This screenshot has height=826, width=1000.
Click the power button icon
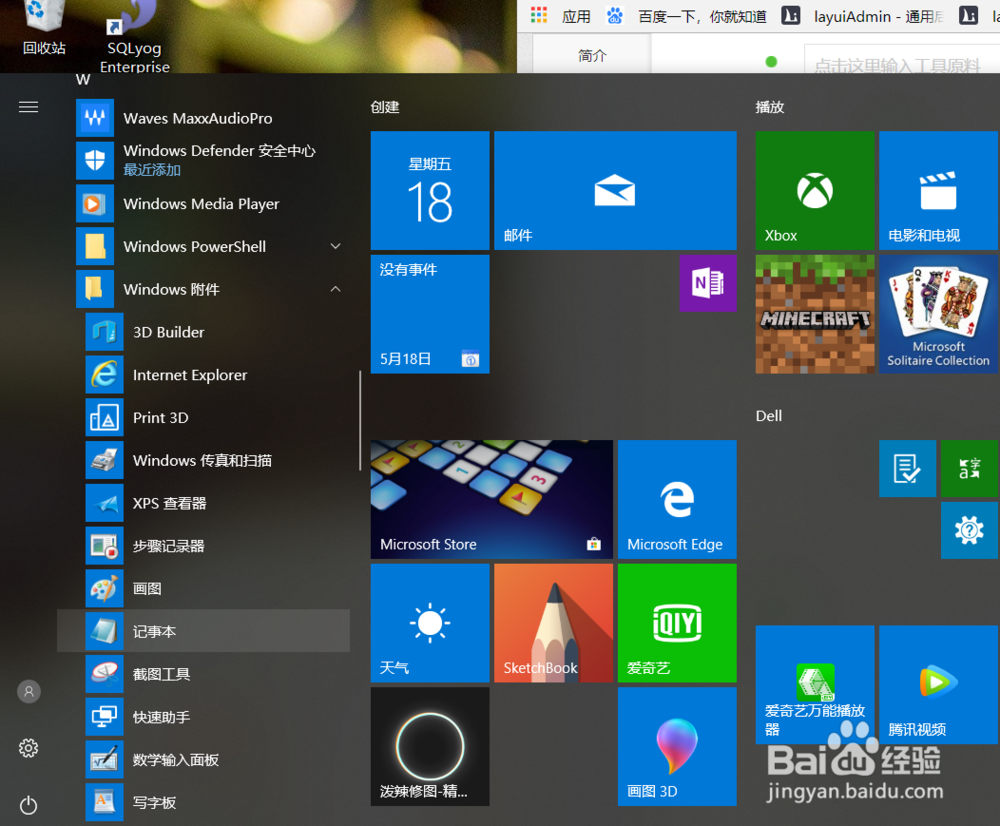coord(29,805)
